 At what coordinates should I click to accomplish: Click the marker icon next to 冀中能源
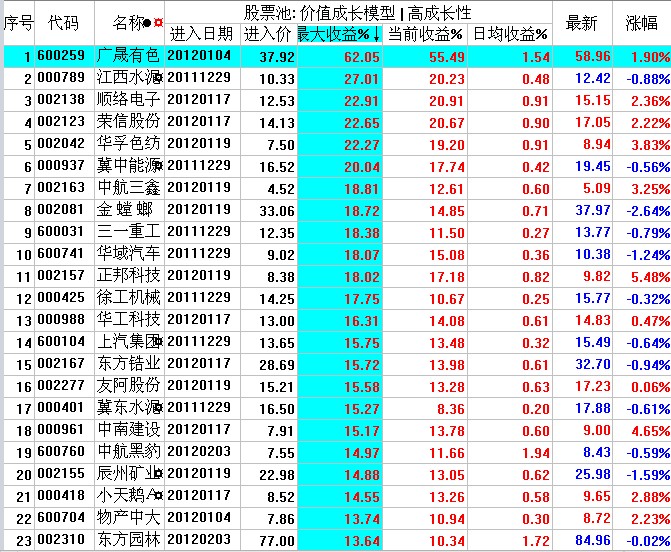[159, 166]
